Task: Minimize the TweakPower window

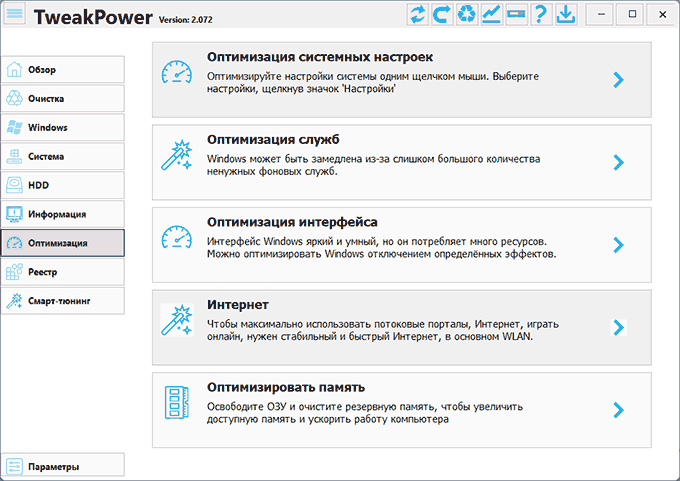Action: 601,14
